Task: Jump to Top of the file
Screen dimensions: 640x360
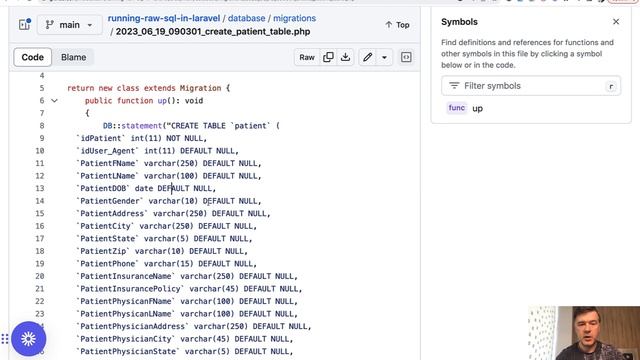Action: click(397, 25)
